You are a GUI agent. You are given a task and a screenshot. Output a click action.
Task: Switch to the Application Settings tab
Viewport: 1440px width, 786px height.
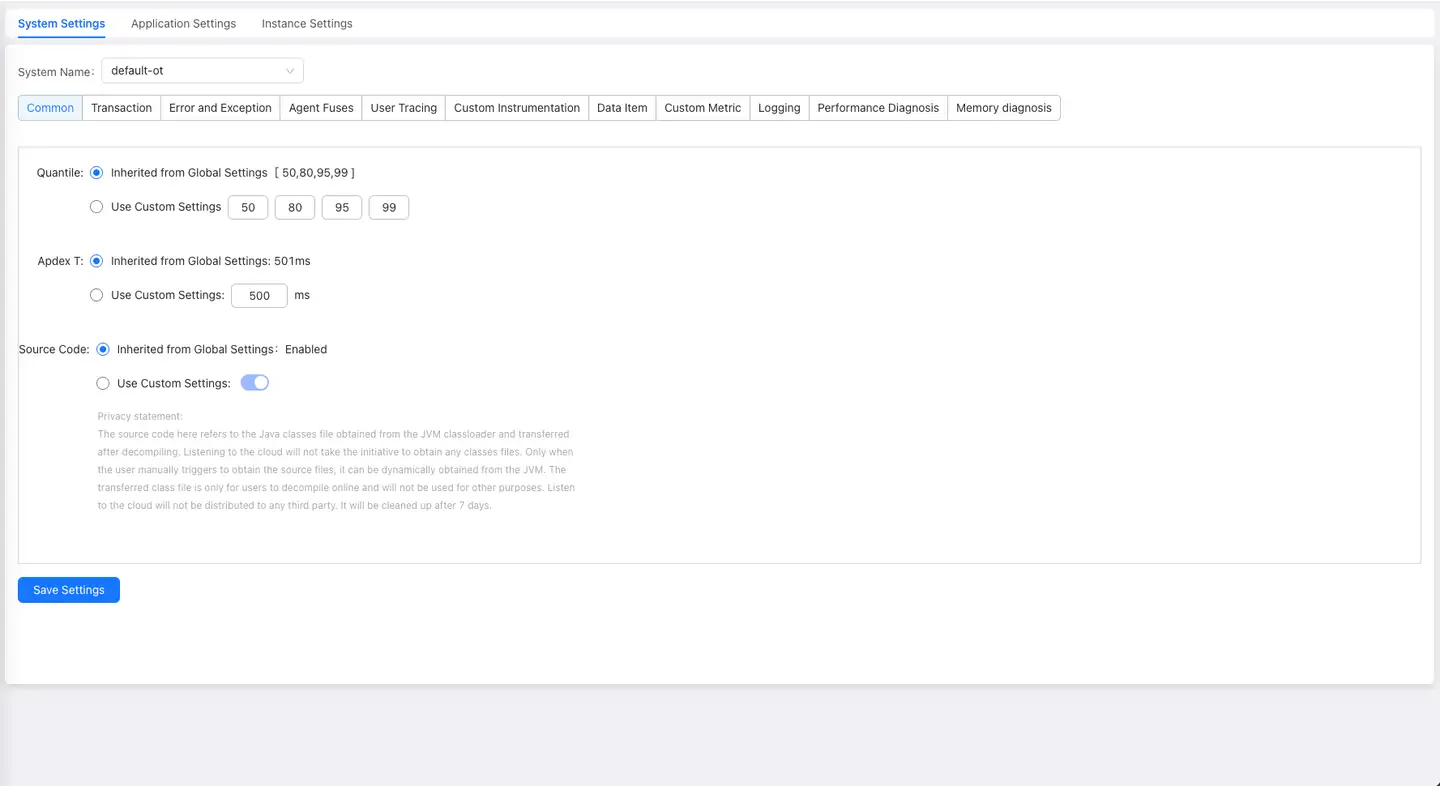click(183, 23)
